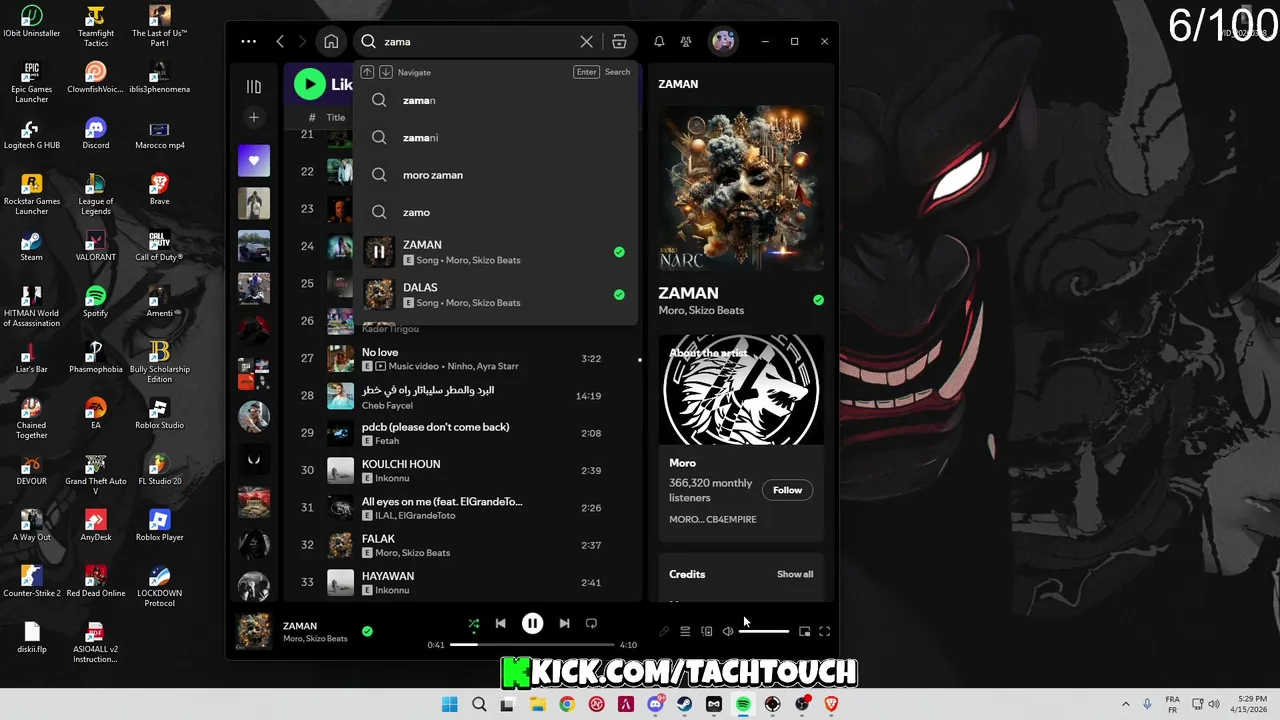Click the big green Play button
Image resolution: width=1280 pixels, height=720 pixels.
point(310,85)
